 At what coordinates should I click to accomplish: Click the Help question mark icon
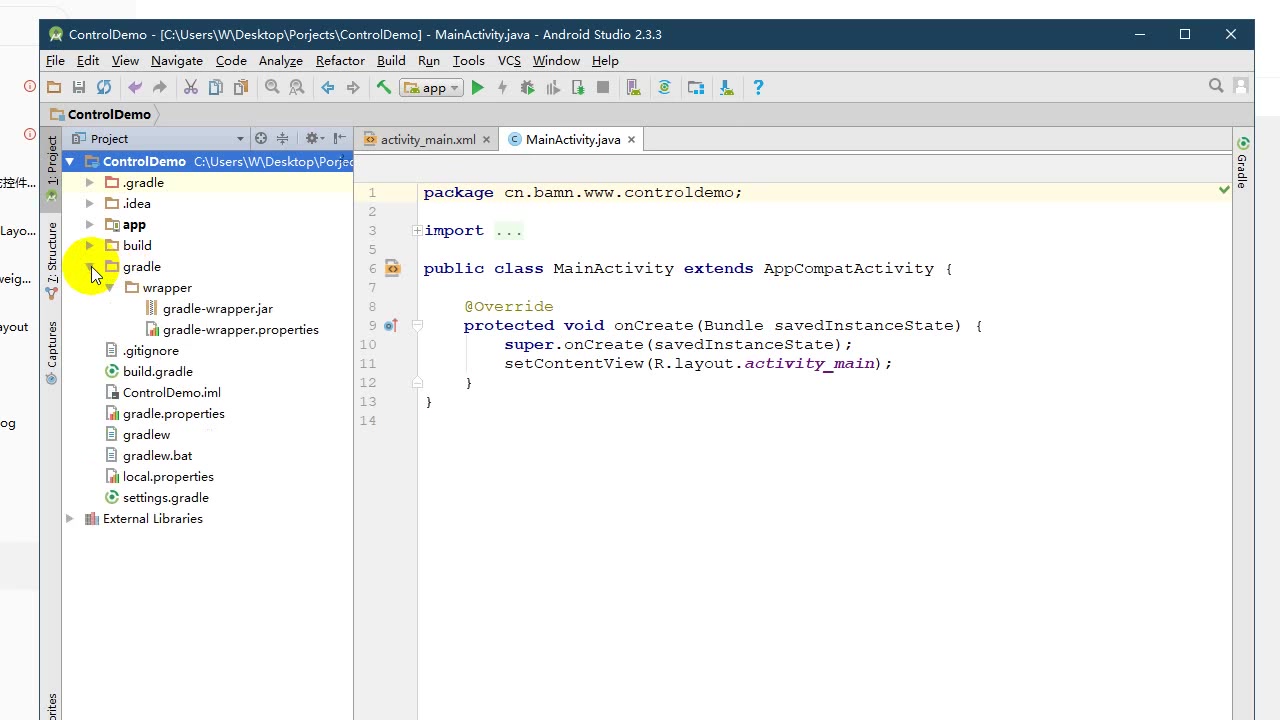click(x=758, y=88)
